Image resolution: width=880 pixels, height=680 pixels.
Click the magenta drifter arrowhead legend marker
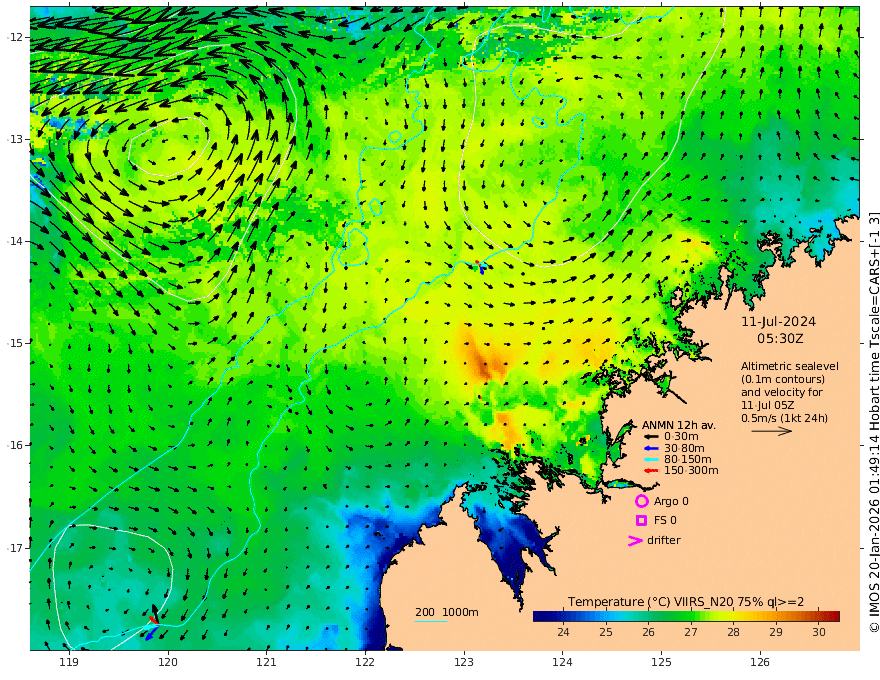[635, 540]
